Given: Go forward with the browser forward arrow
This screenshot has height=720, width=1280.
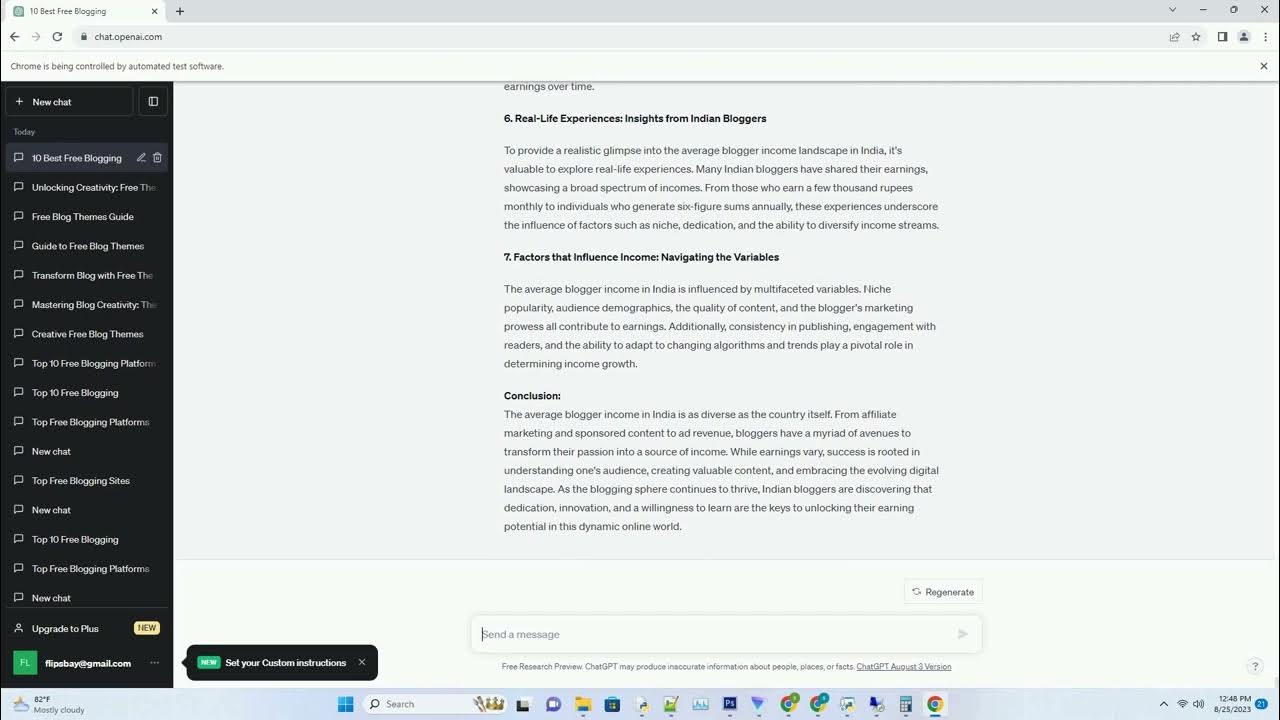Looking at the screenshot, I should tap(36, 37).
